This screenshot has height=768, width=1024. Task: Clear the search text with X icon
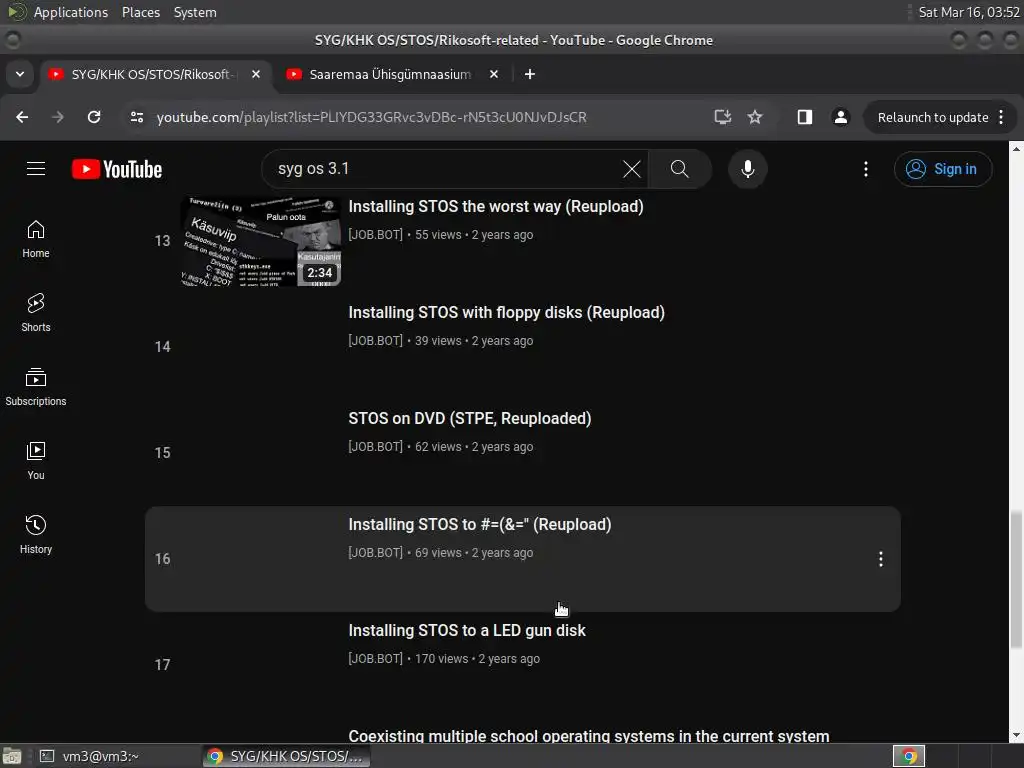(632, 169)
